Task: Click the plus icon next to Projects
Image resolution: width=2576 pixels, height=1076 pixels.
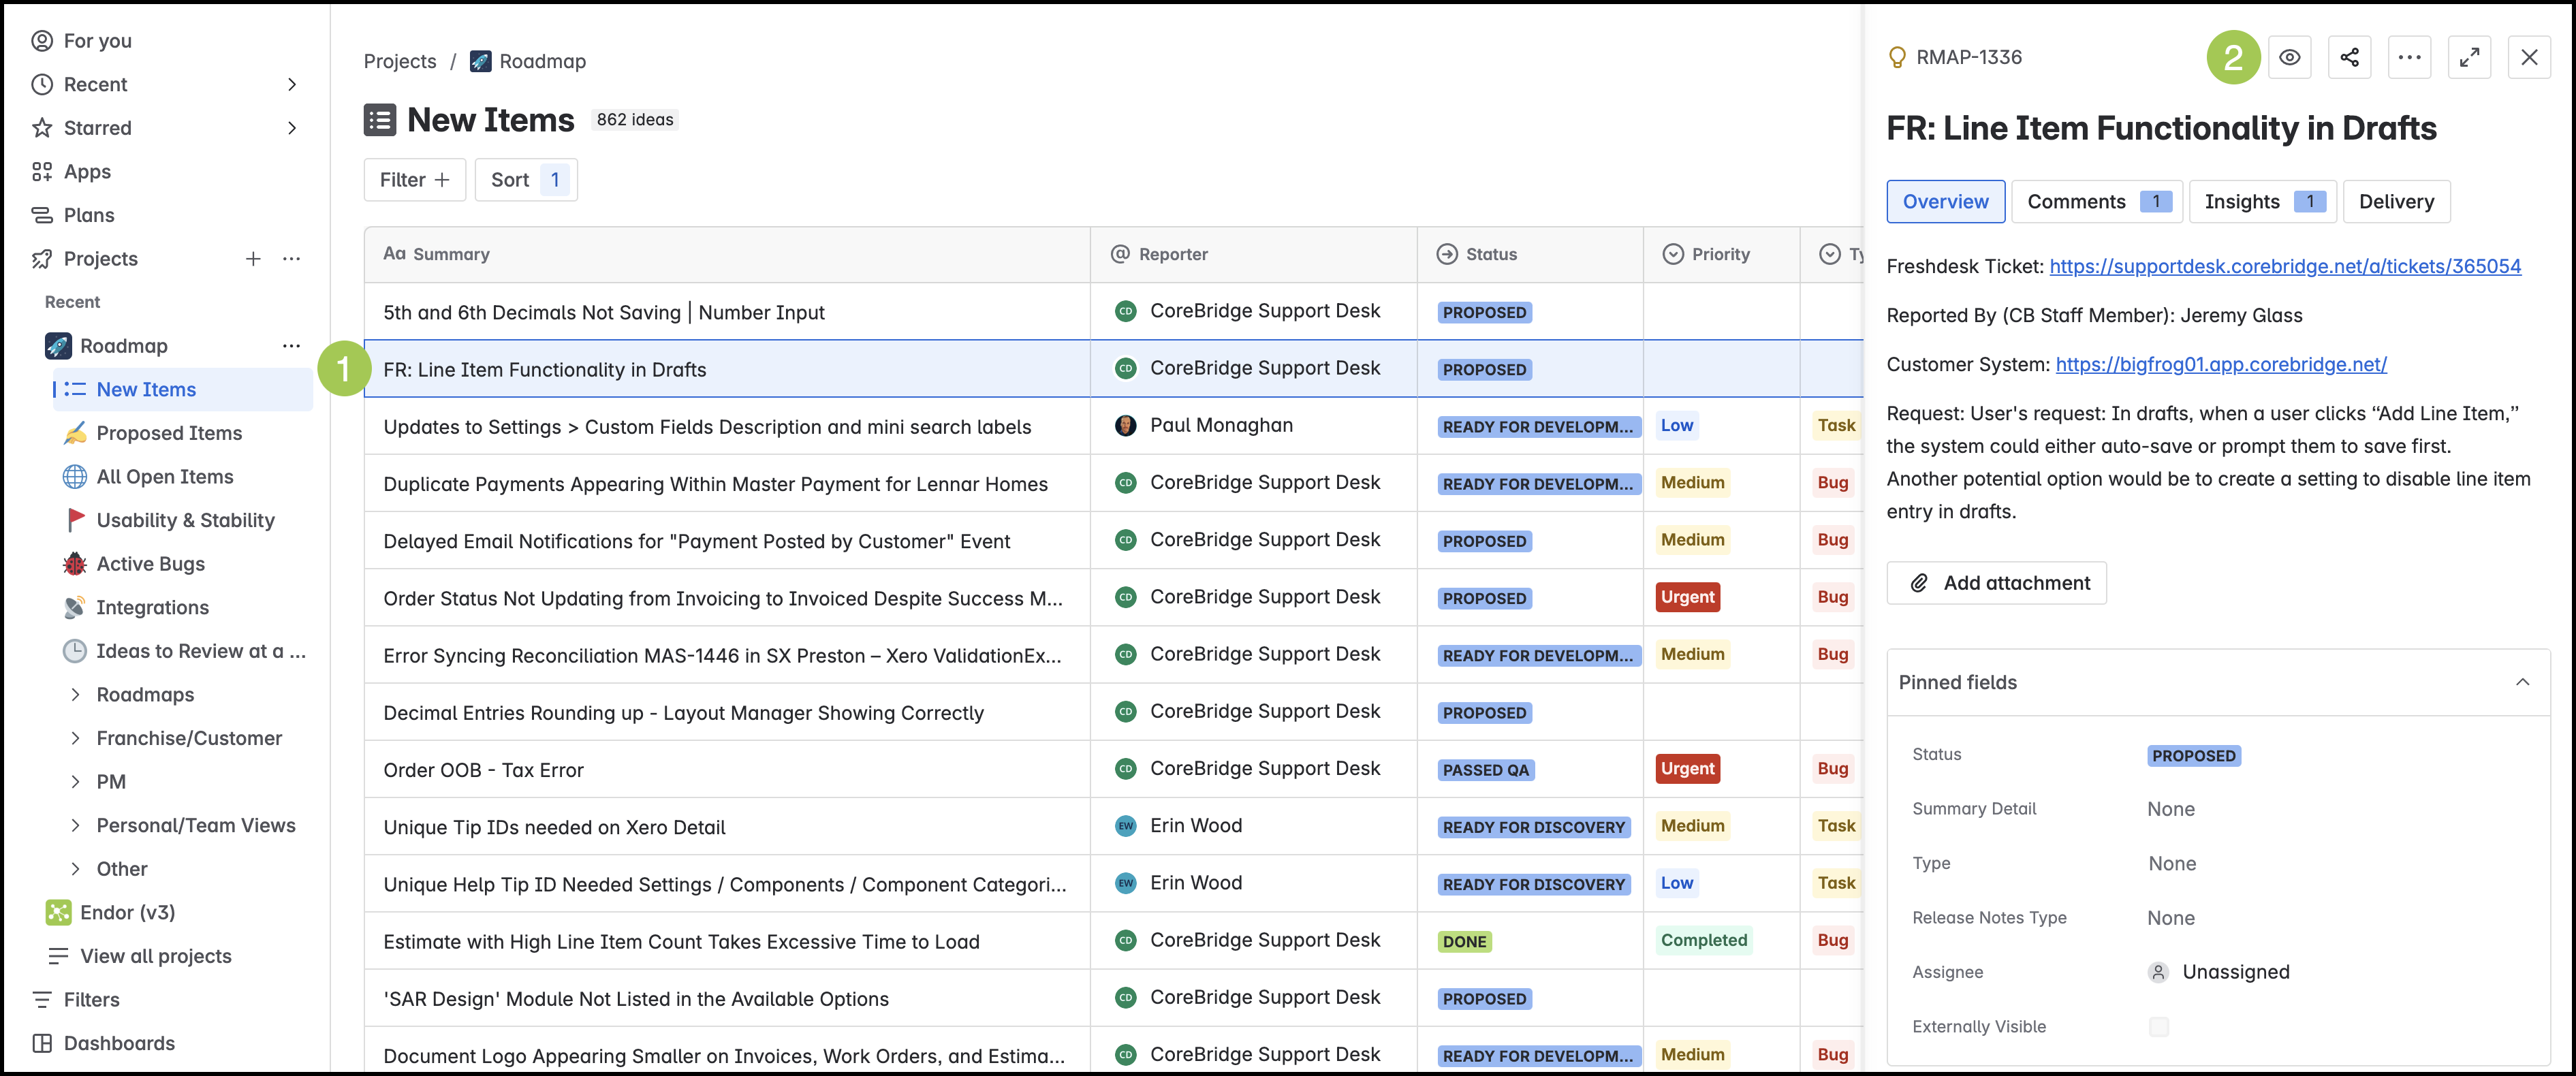Action: [x=253, y=259]
